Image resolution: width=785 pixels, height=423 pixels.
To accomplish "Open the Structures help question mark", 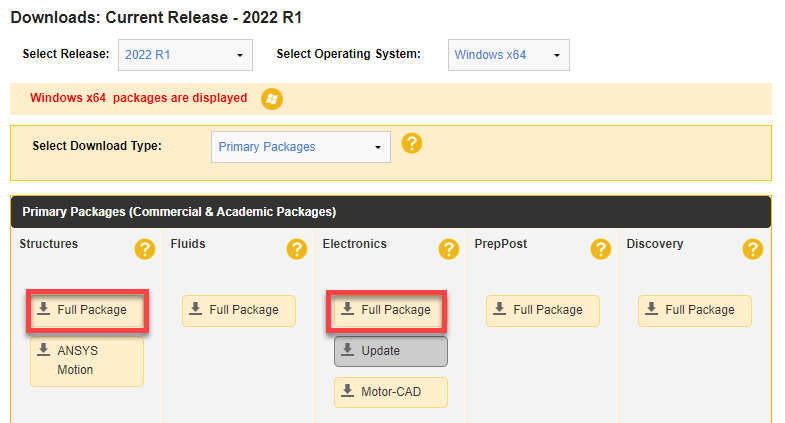I will (145, 249).
